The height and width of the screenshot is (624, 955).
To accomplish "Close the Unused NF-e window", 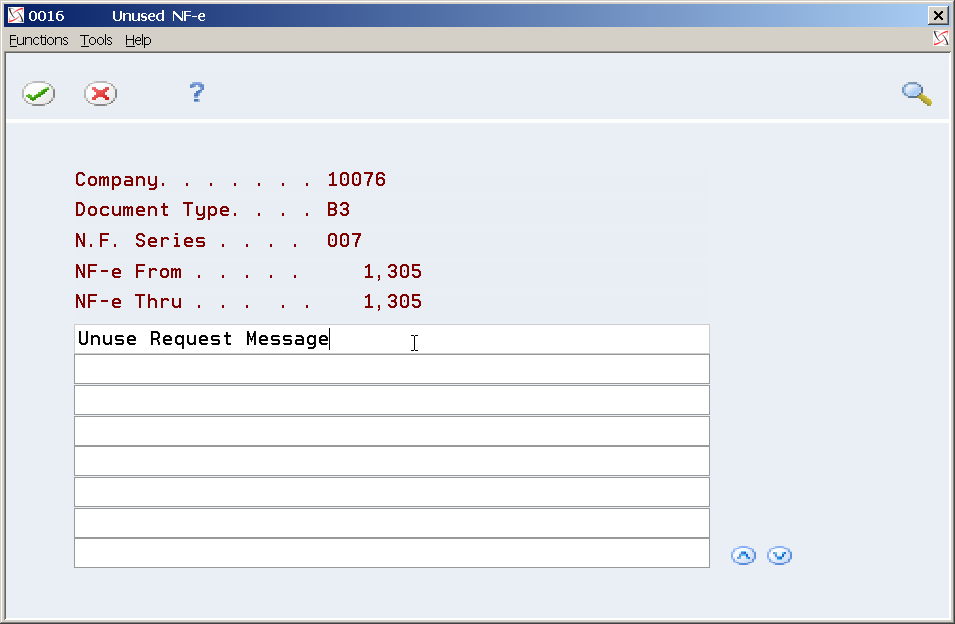I will pyautogui.click(x=938, y=16).
